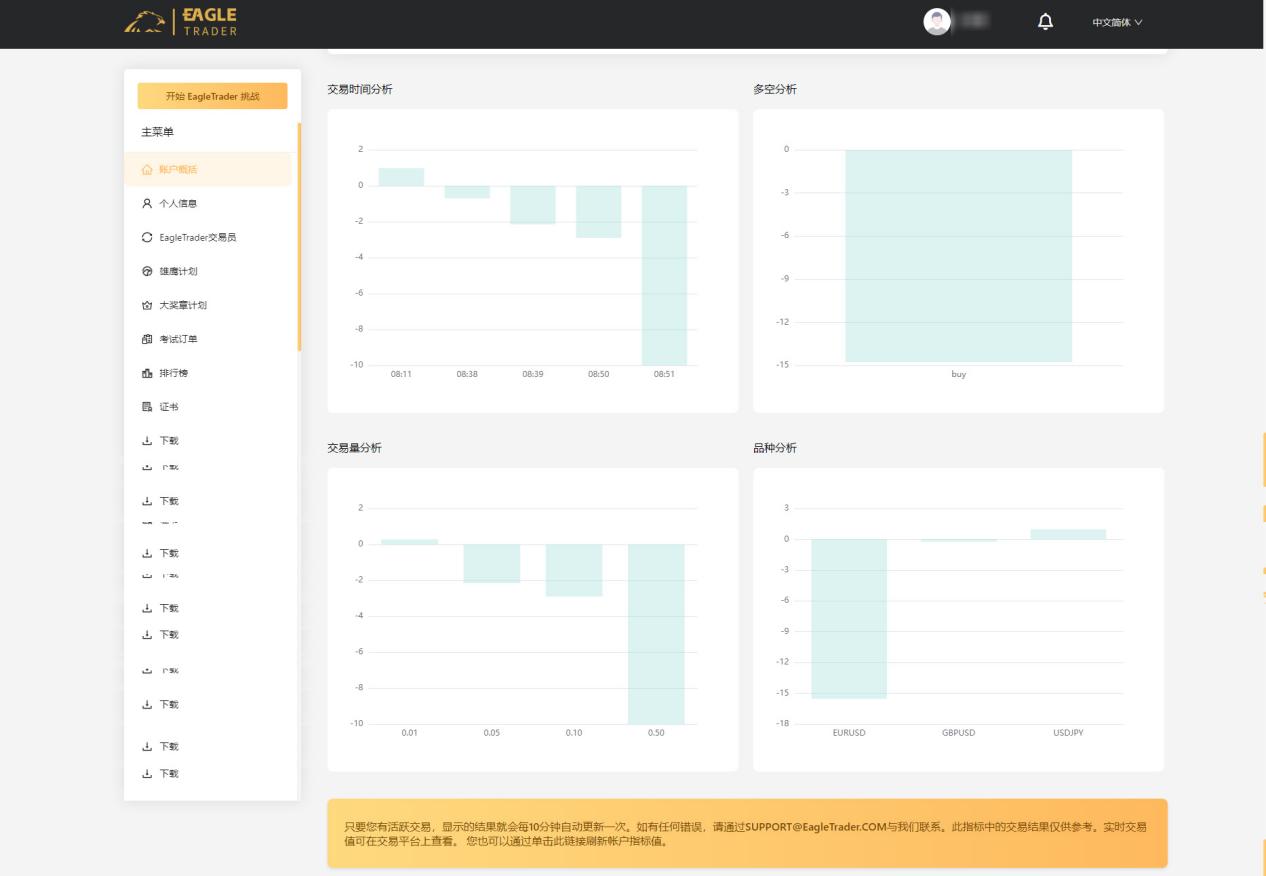Click the Eagle Trader logo
This screenshot has width=1266, height=876.
click(181, 22)
